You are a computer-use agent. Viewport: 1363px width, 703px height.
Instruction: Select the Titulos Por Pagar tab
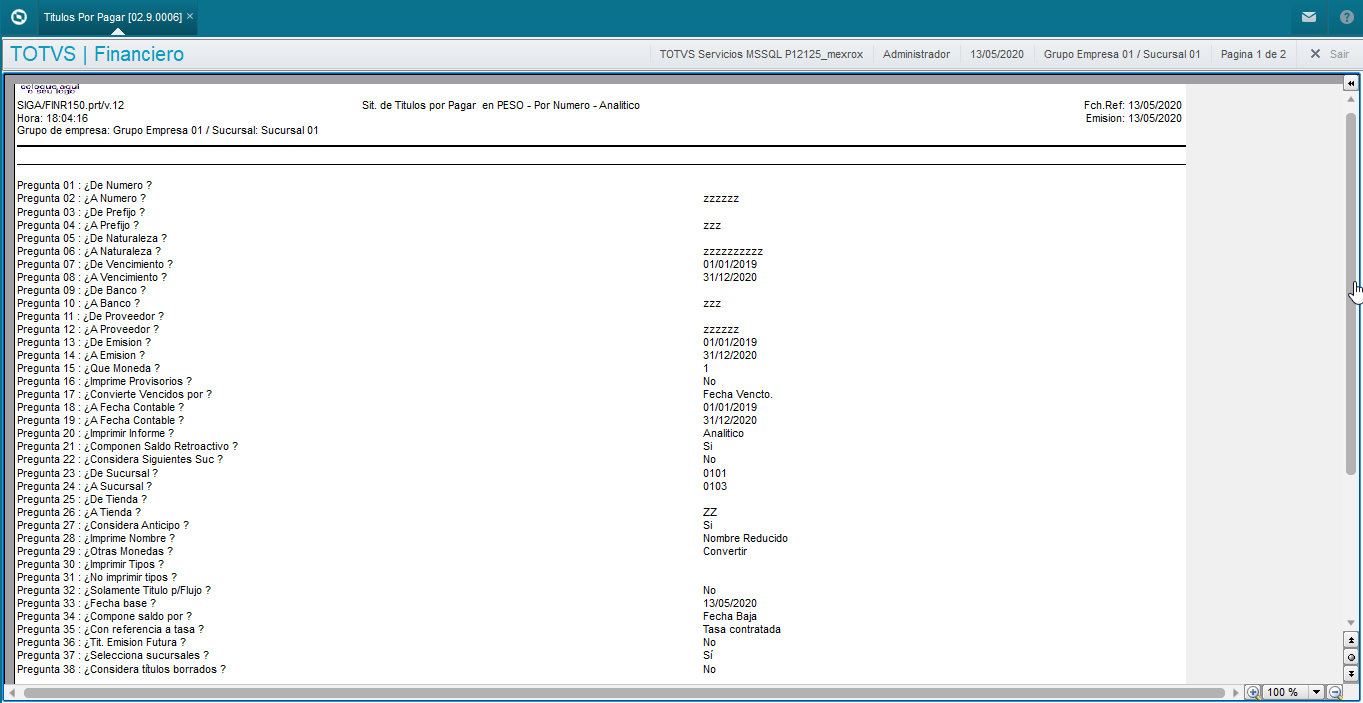(111, 17)
